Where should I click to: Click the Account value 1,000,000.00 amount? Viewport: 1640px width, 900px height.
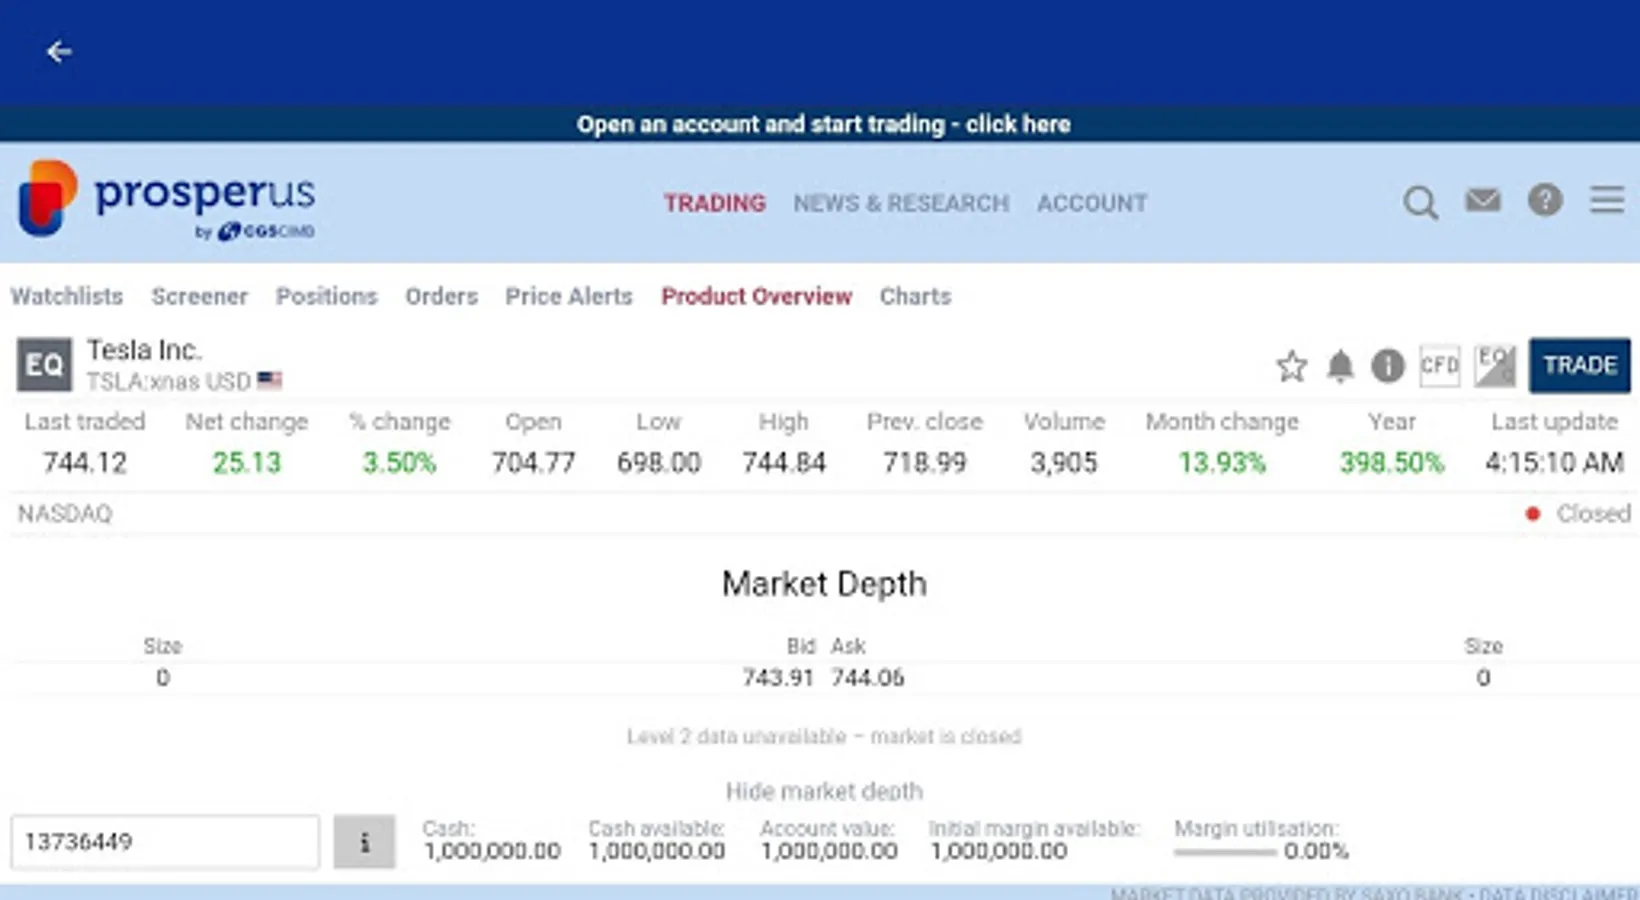[x=829, y=852]
